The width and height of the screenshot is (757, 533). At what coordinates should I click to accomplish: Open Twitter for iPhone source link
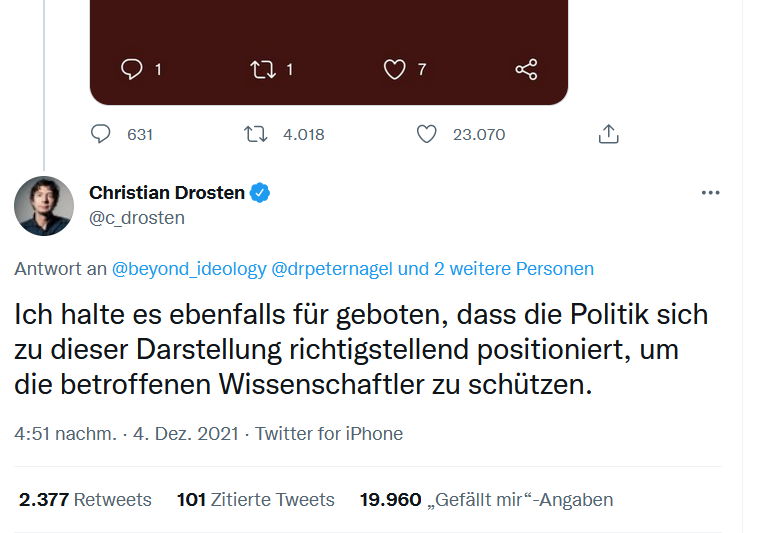329,434
